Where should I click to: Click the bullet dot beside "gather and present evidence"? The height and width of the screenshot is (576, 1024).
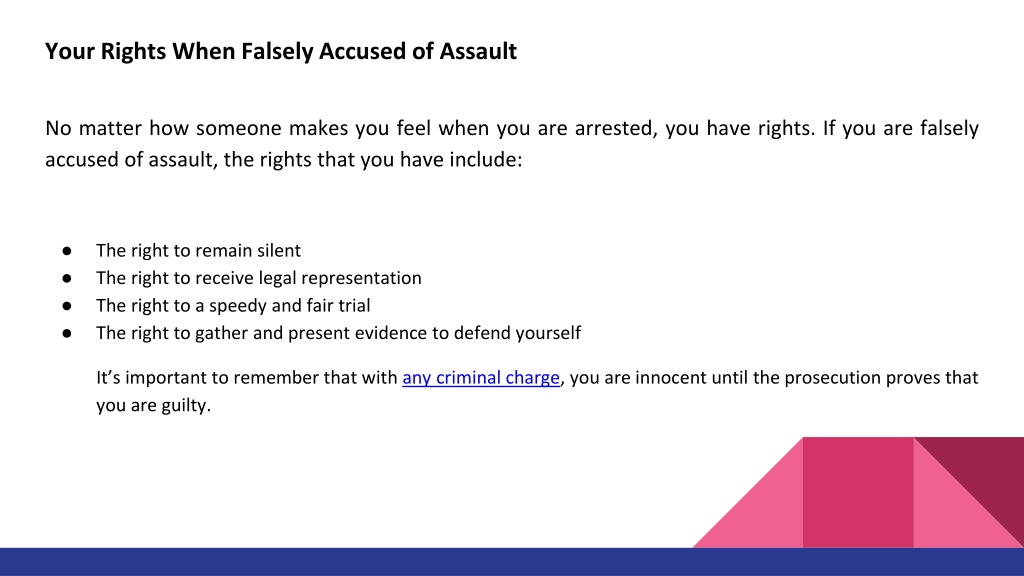click(x=67, y=333)
